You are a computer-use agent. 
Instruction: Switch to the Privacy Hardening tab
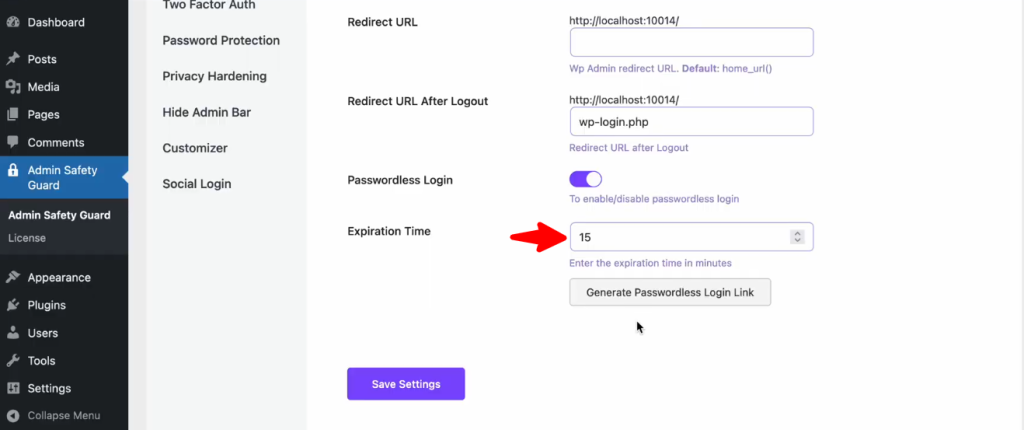pos(214,76)
